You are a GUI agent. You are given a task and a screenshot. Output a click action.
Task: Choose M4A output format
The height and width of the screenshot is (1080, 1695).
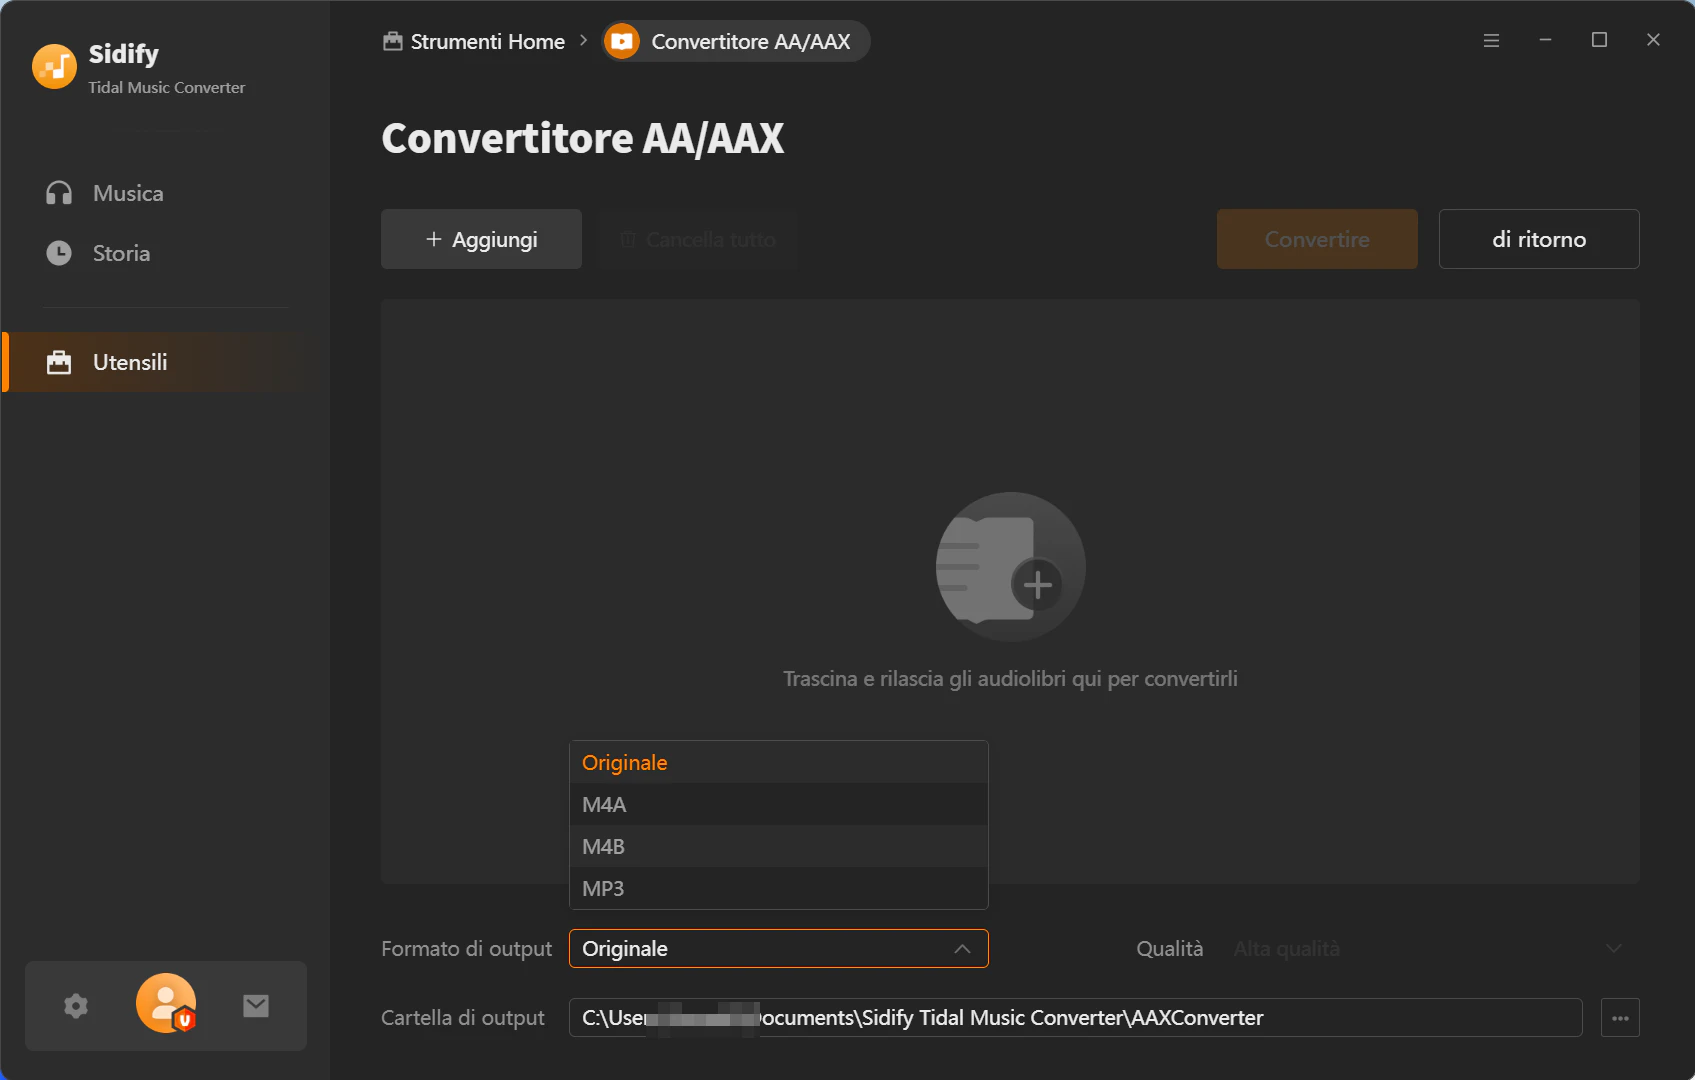tap(779, 804)
